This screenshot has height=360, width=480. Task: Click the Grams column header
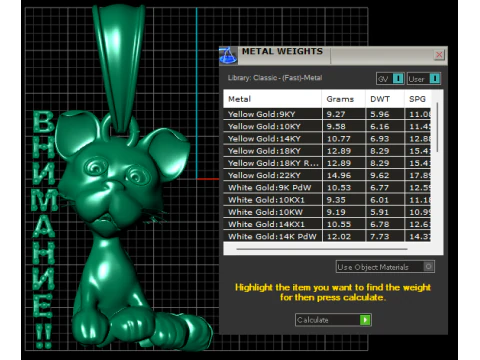point(343,99)
